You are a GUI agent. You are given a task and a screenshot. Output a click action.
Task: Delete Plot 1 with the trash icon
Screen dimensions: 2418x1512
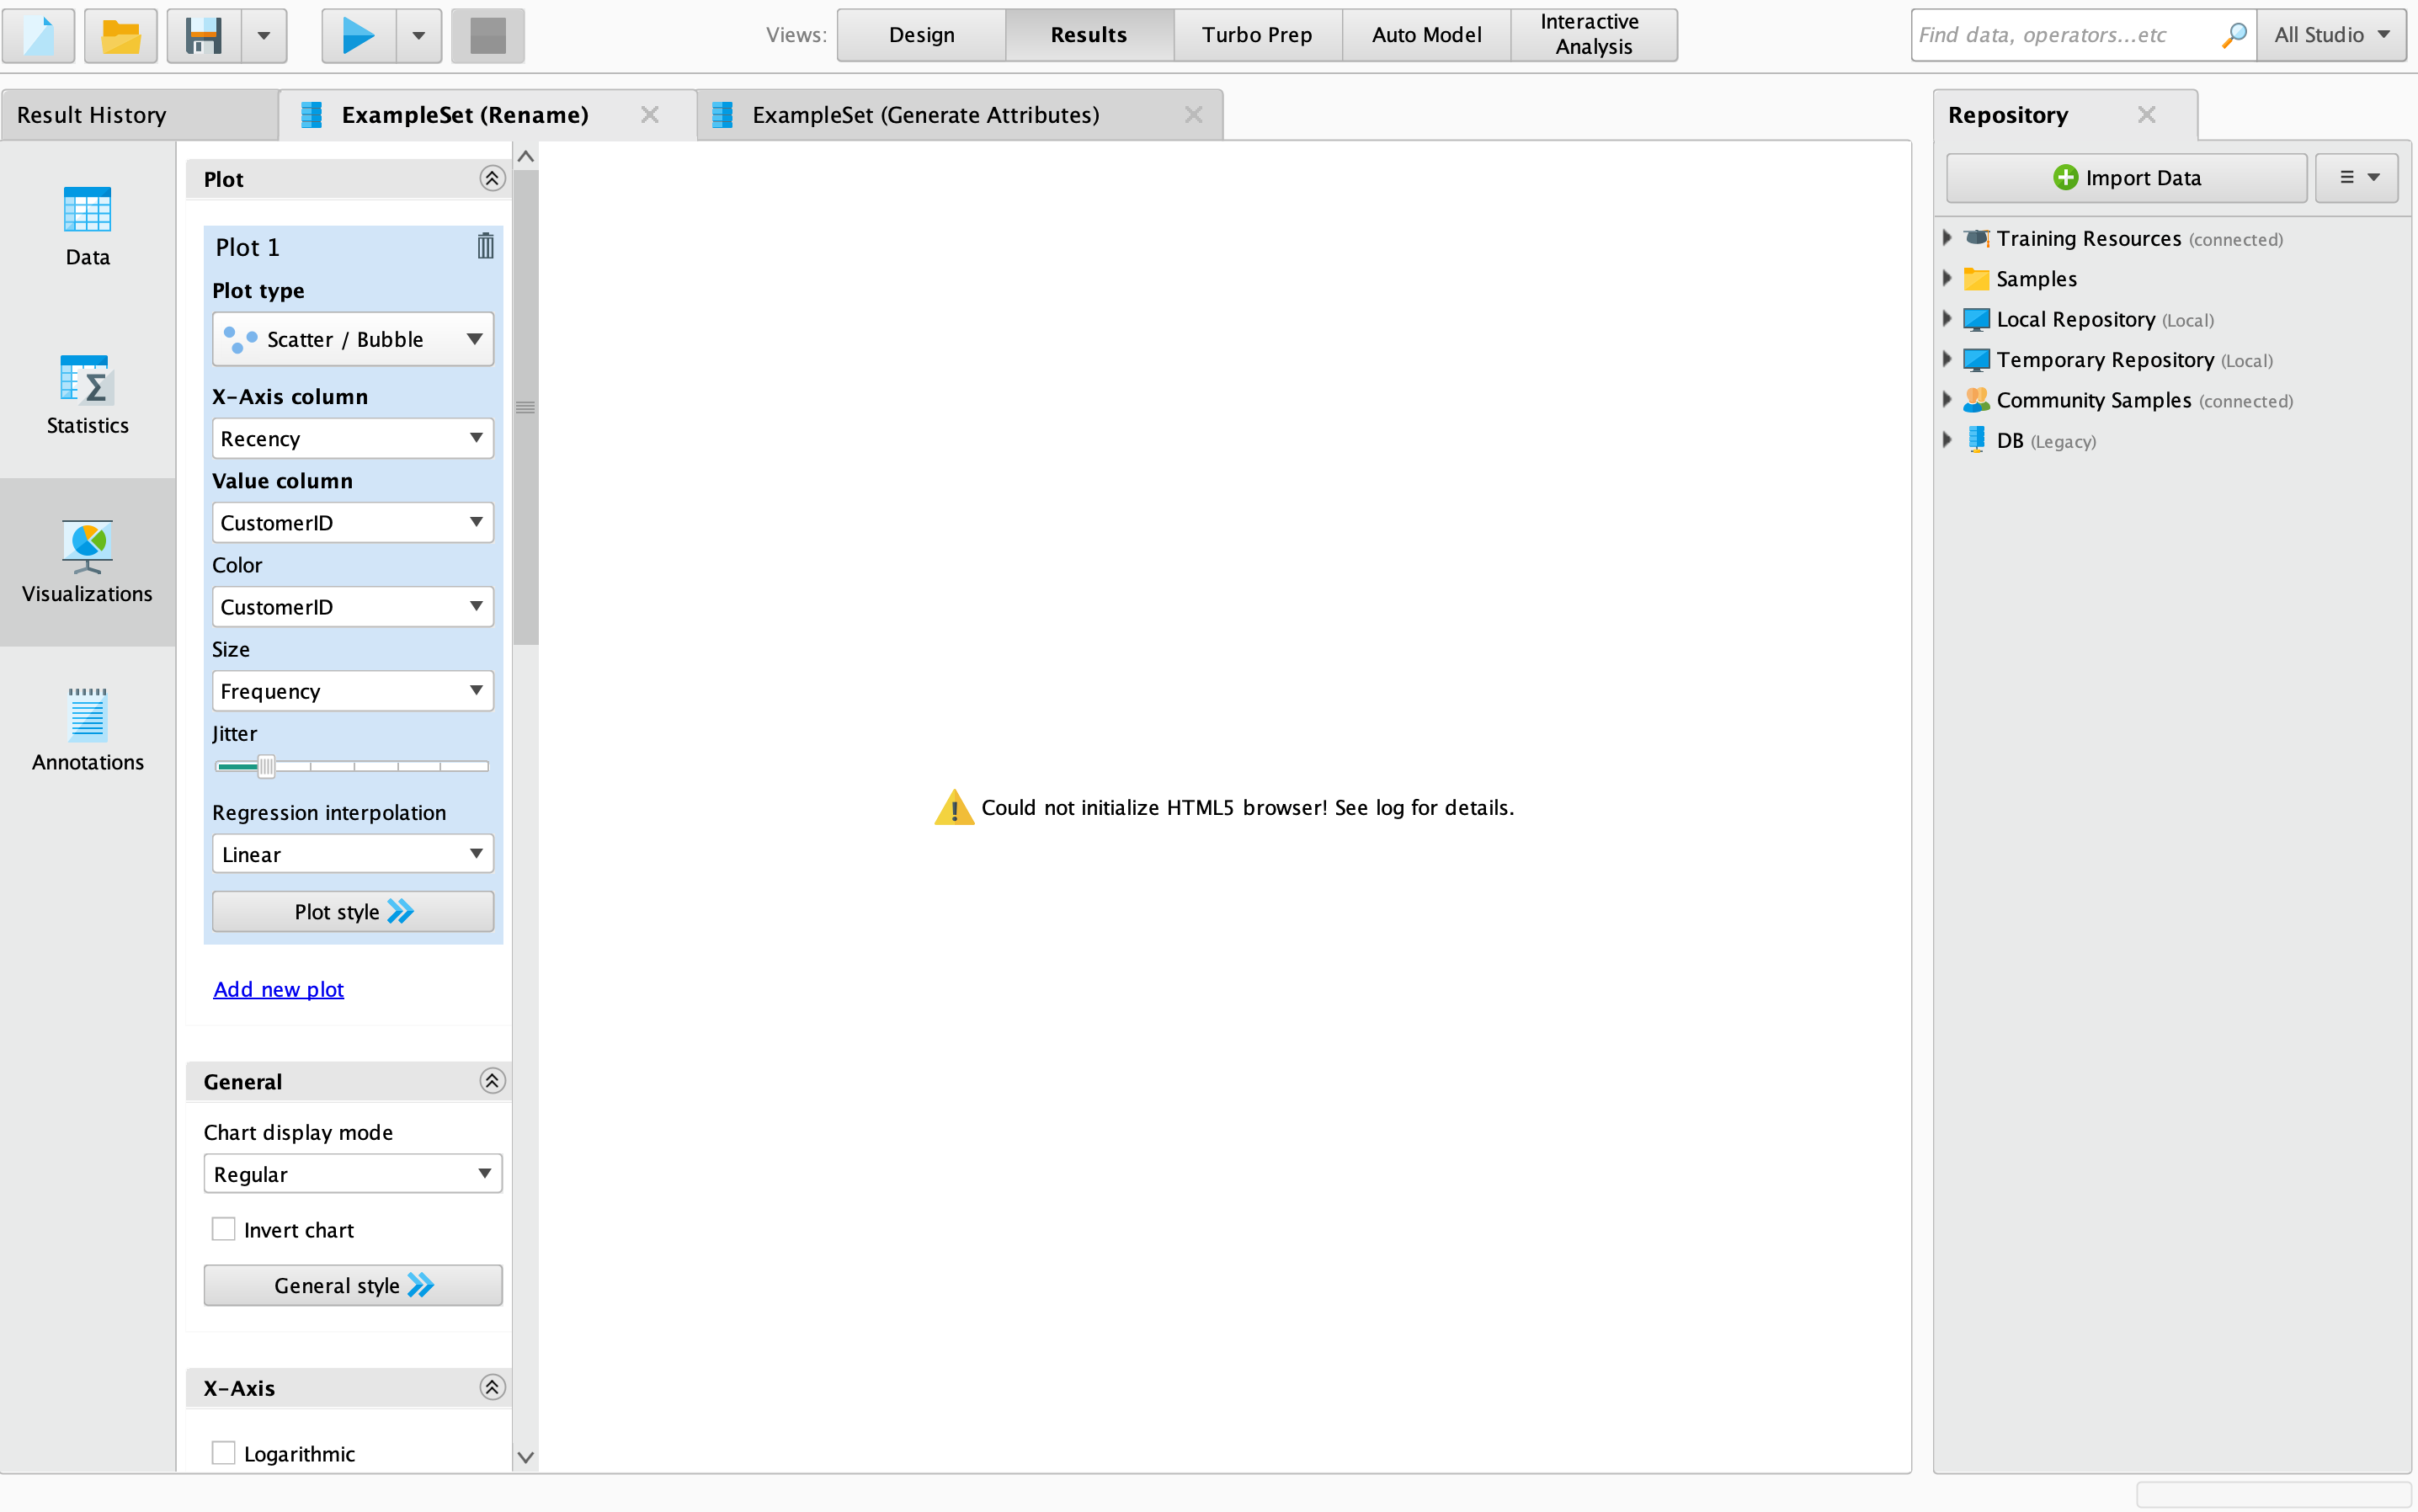[x=485, y=246]
